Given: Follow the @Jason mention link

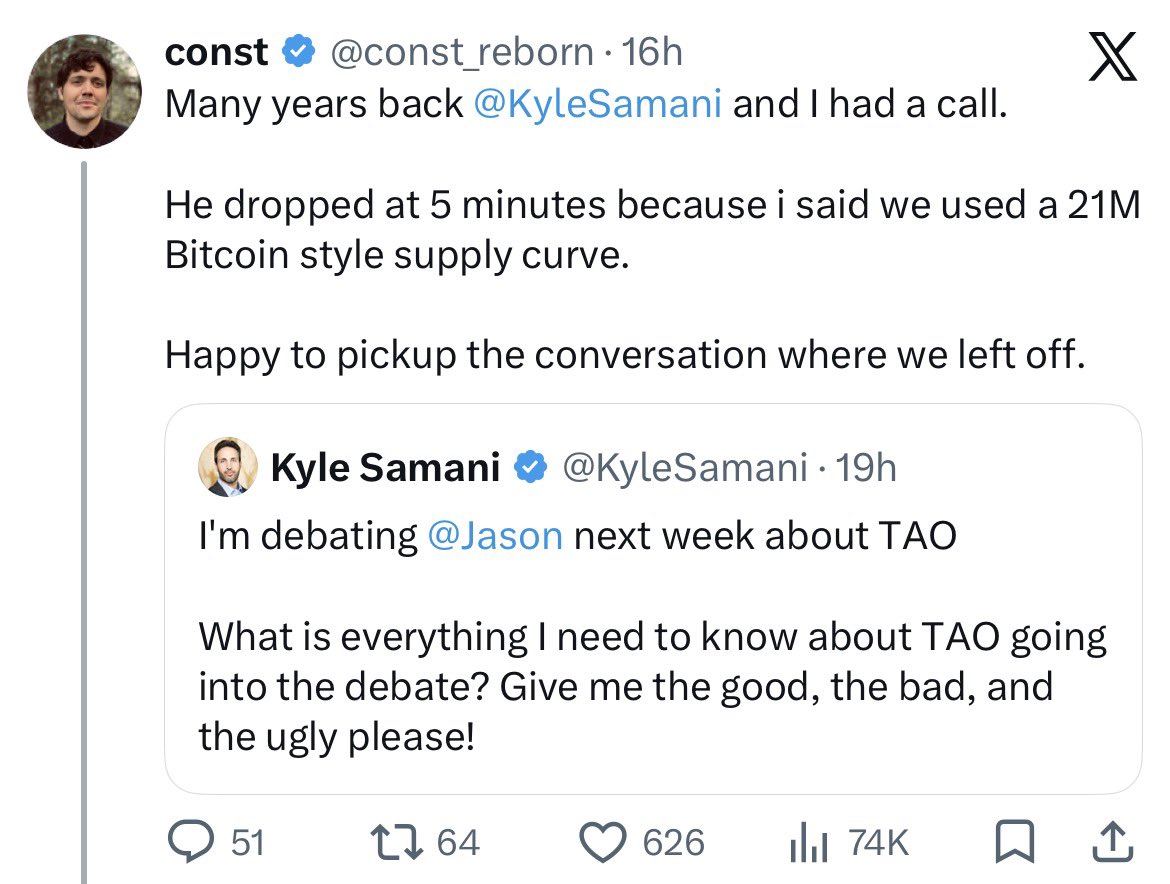Looking at the screenshot, I should 494,536.
